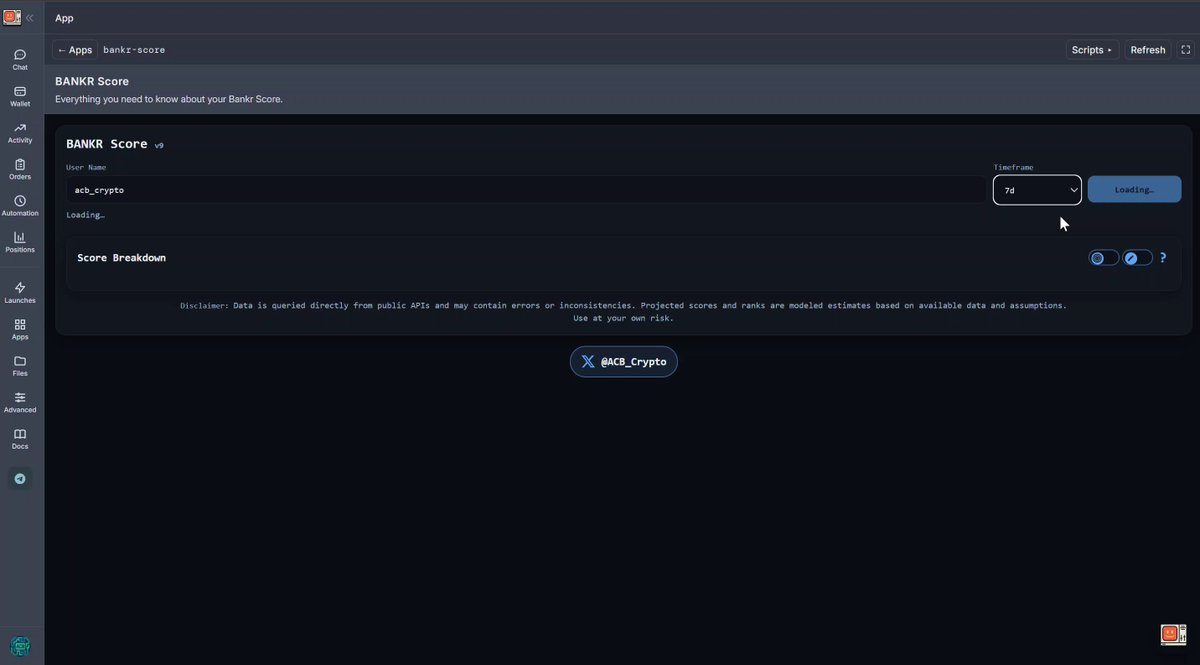Screen dimensions: 1200x665
Task: Toggle fullscreen for the app
Action: coord(1186,50)
